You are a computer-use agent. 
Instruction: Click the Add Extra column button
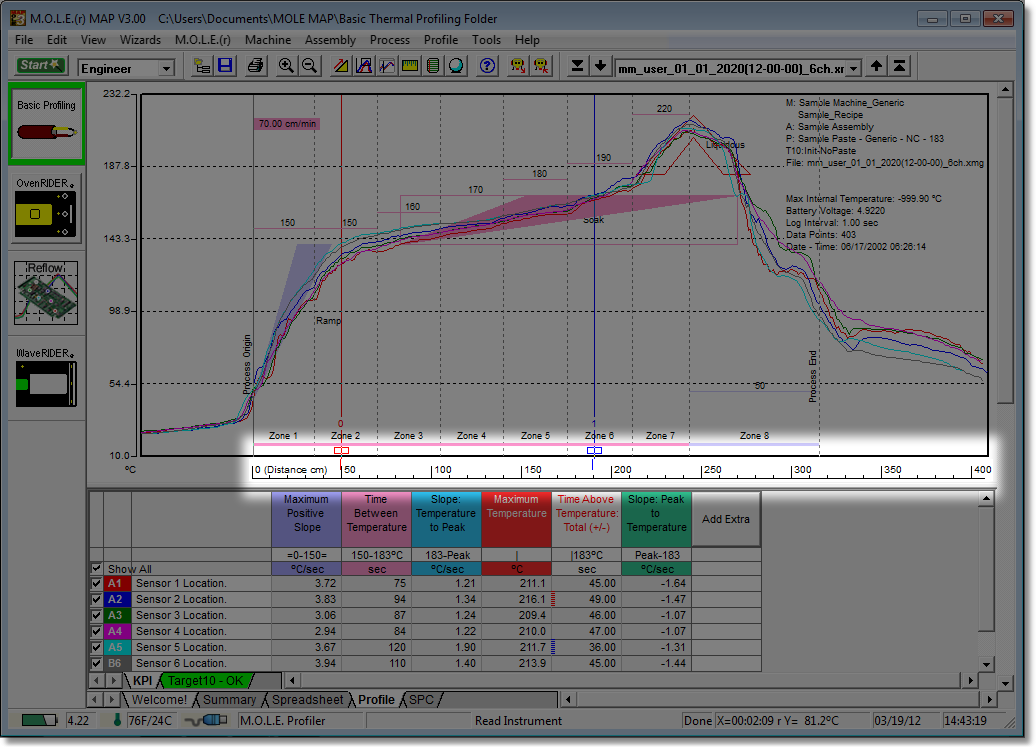tap(726, 519)
